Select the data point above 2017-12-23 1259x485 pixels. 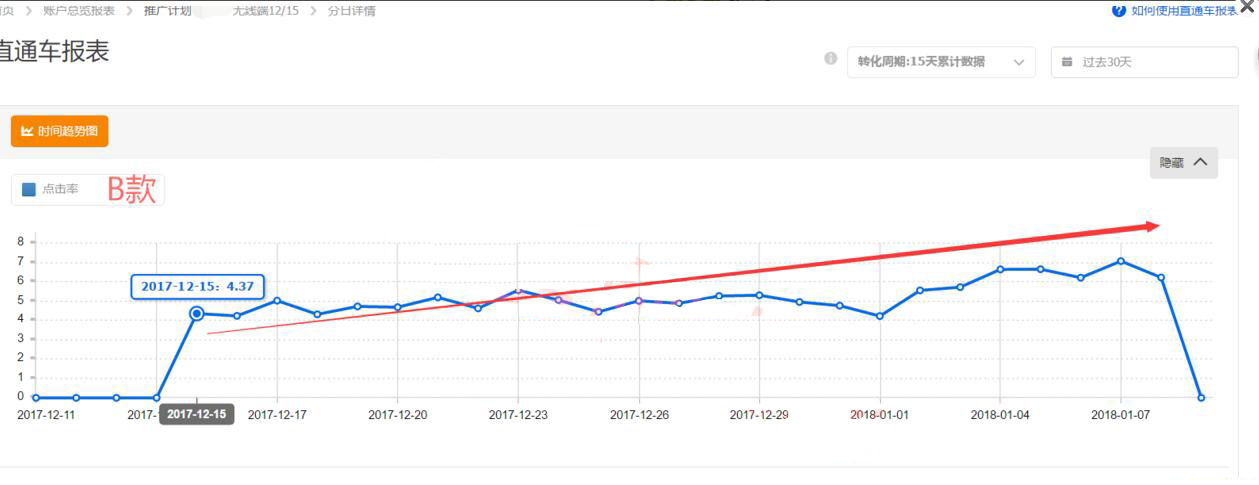pos(518,291)
